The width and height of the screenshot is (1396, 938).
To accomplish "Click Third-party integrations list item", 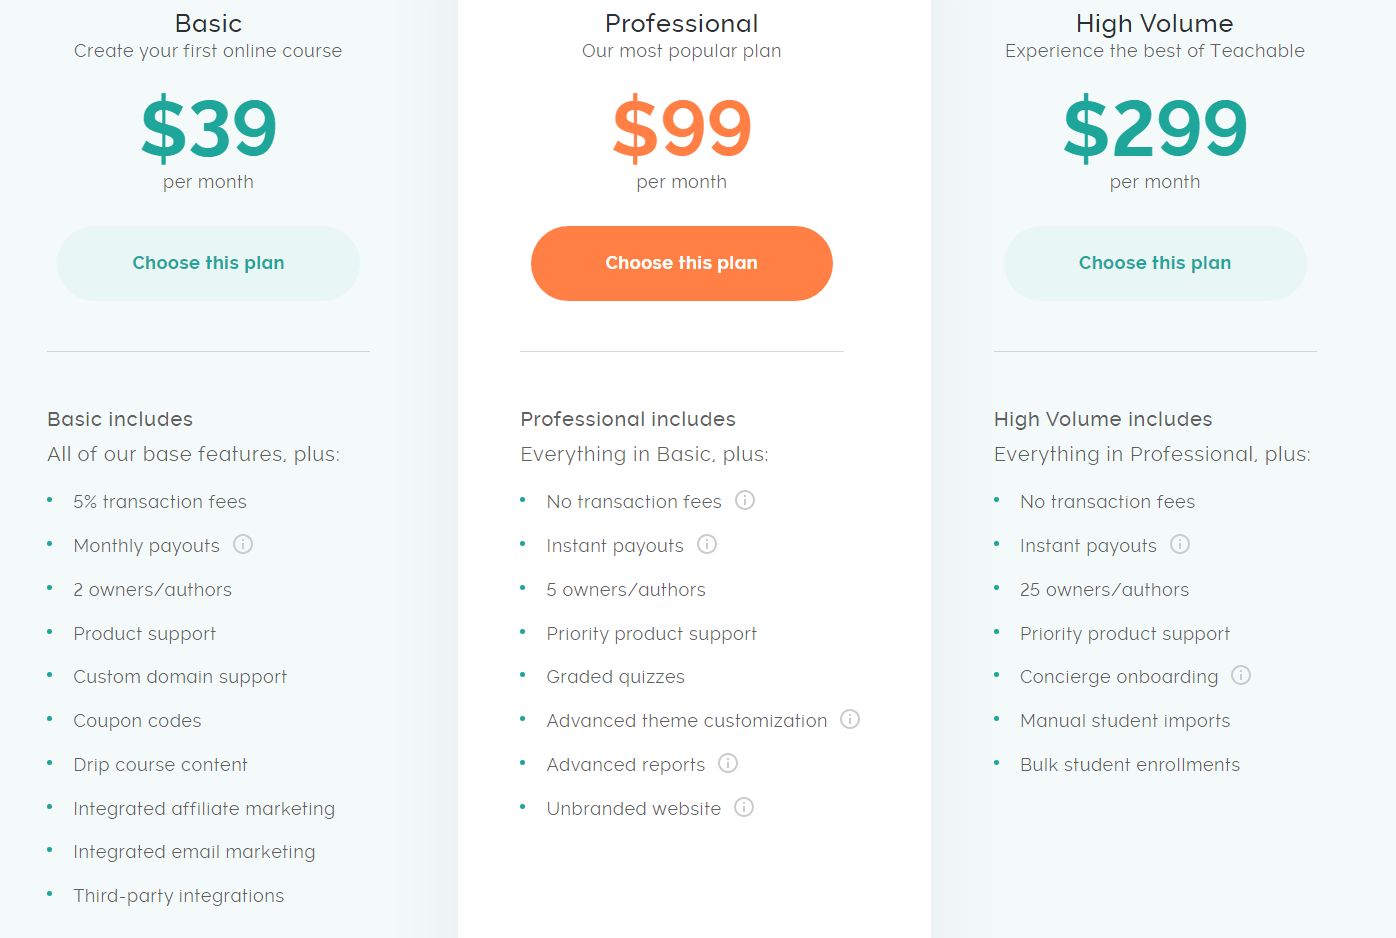I will click(179, 896).
